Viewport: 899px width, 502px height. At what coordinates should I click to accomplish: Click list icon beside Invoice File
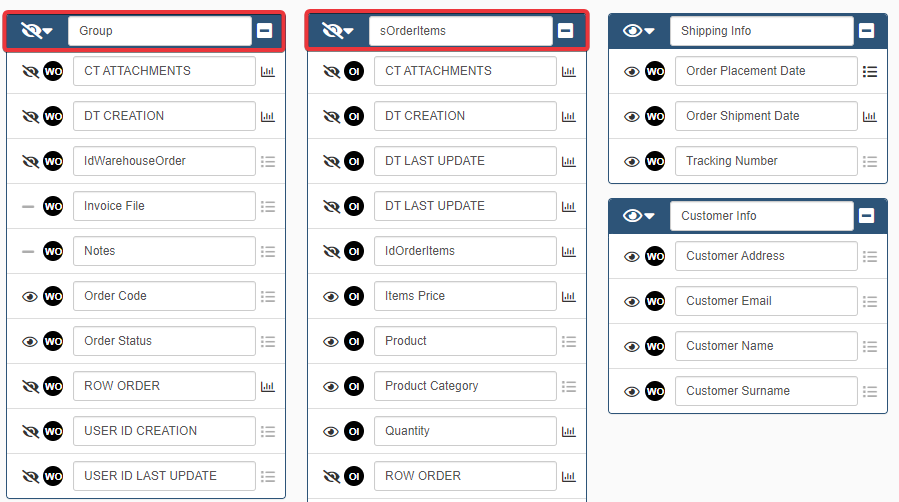(268, 206)
